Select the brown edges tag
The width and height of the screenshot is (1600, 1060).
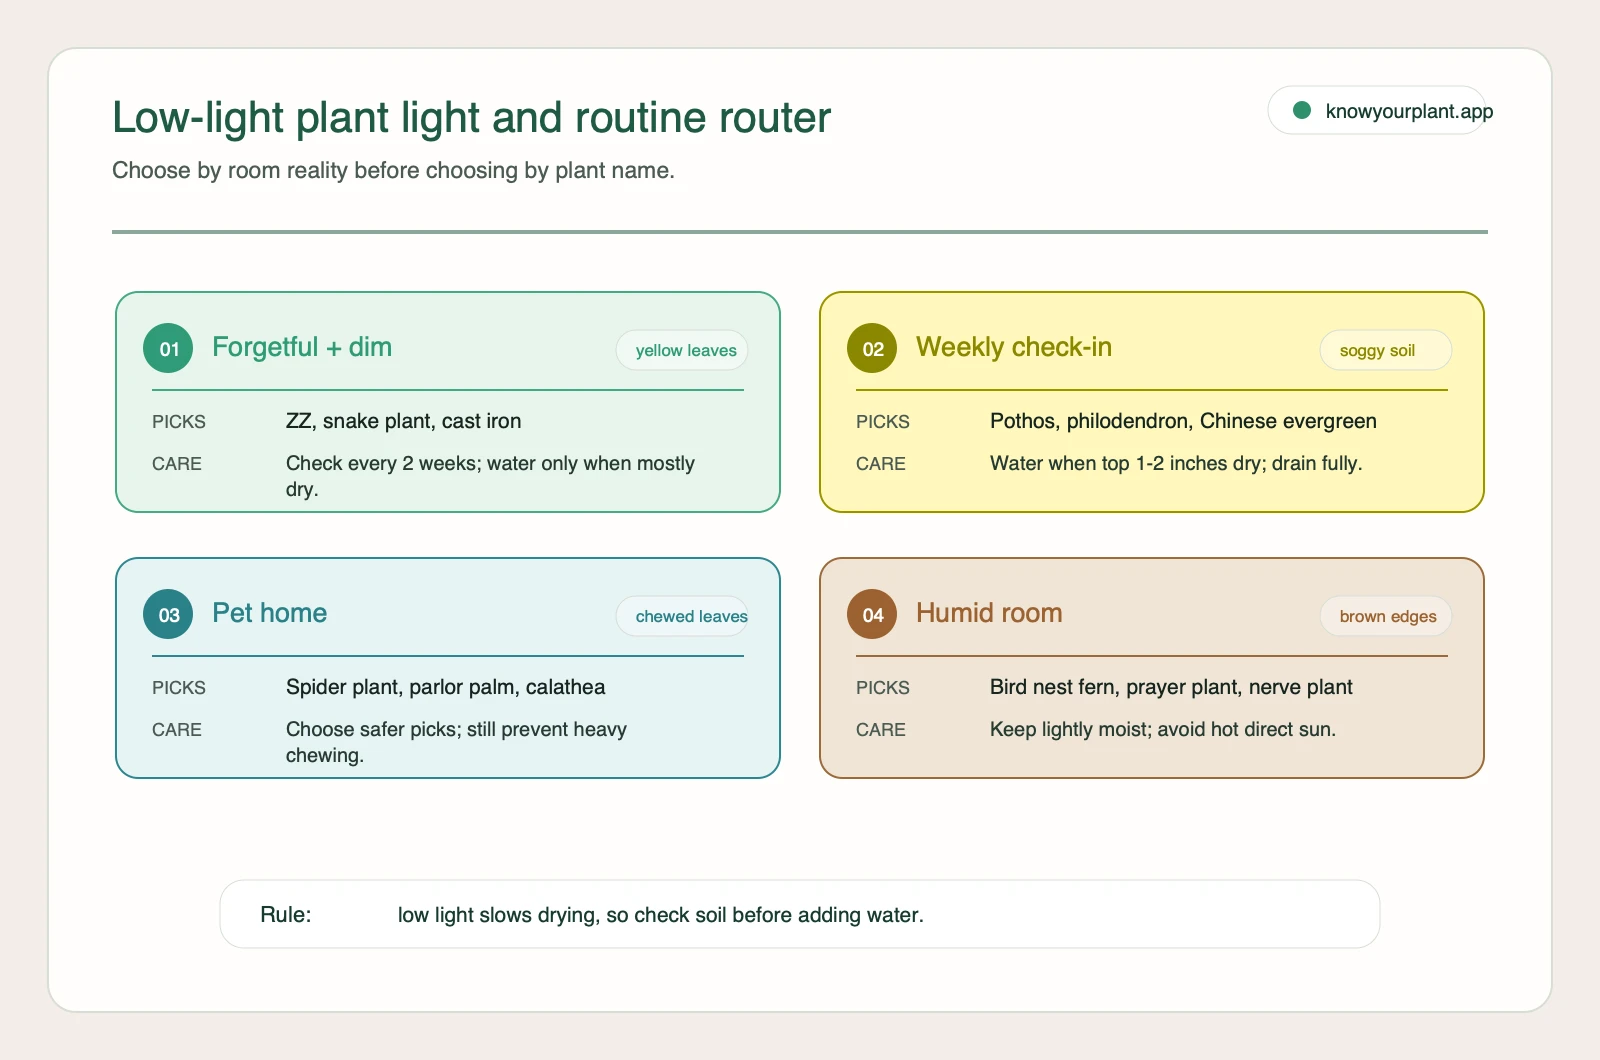(1386, 616)
